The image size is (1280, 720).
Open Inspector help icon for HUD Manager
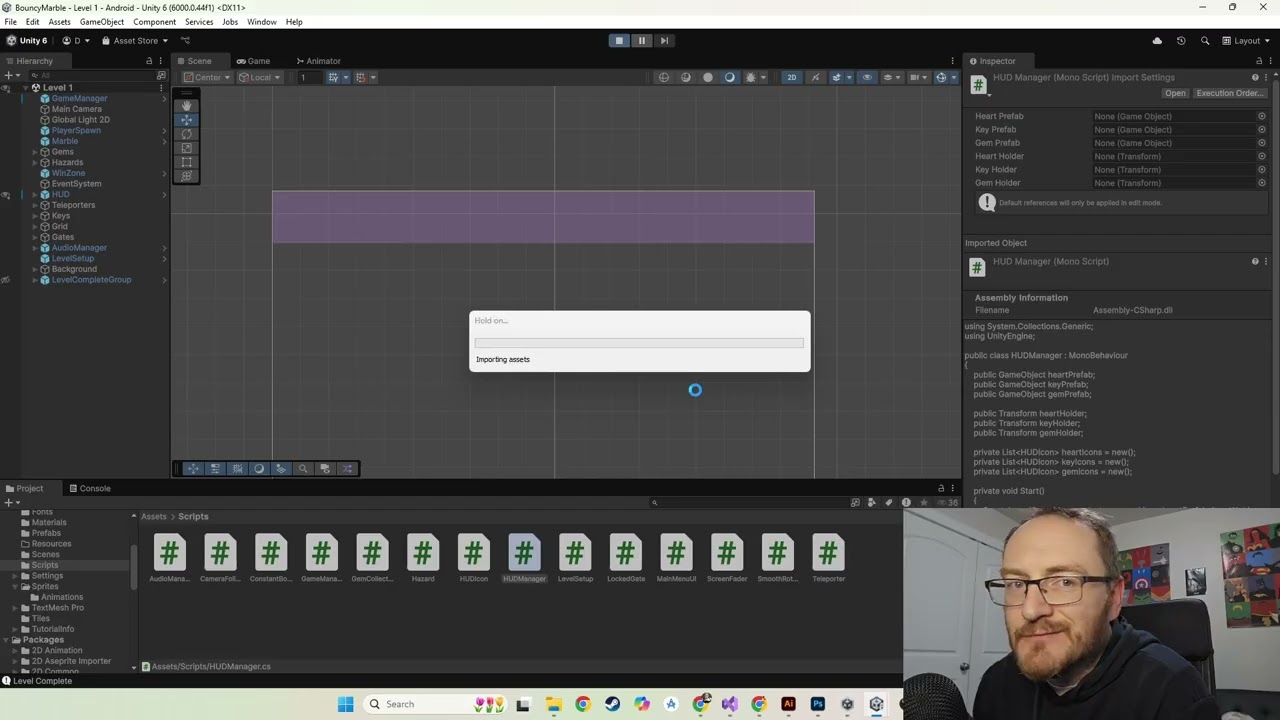(1255, 77)
